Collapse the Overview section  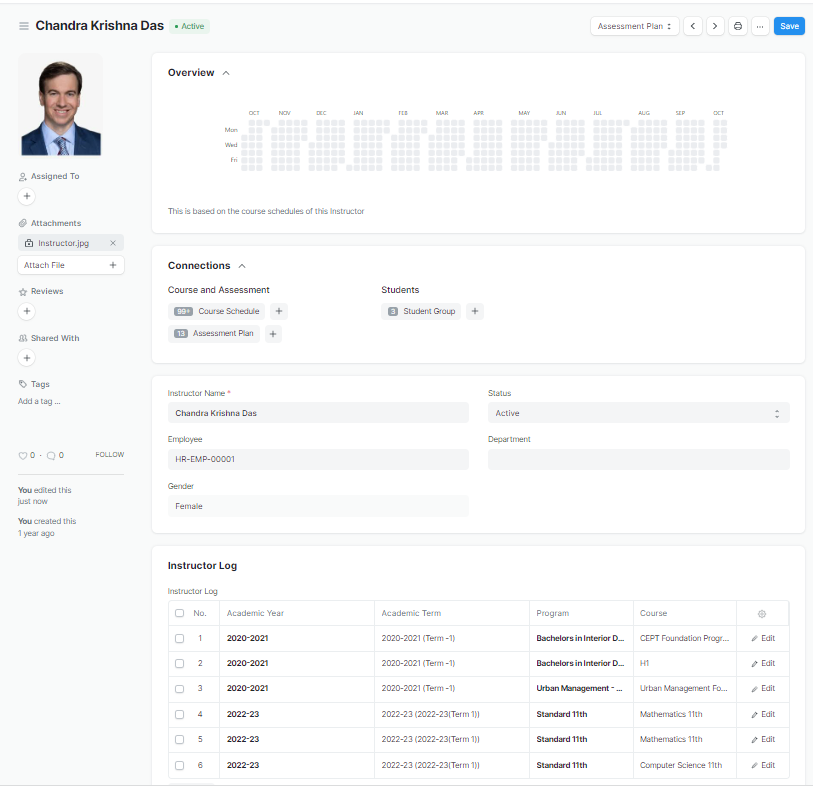pos(226,73)
